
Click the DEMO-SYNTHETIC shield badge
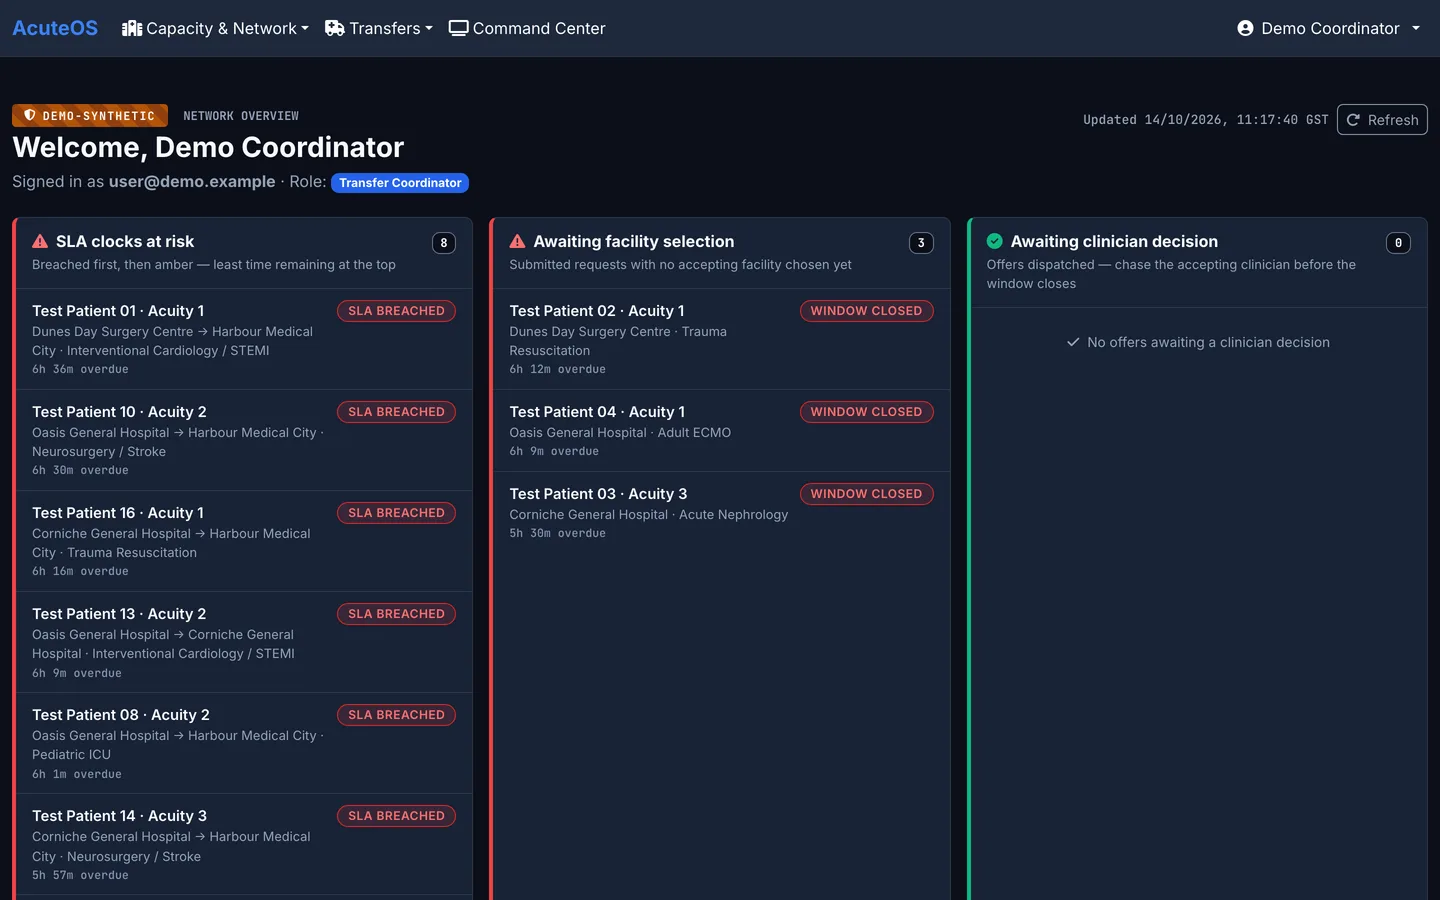click(90, 116)
